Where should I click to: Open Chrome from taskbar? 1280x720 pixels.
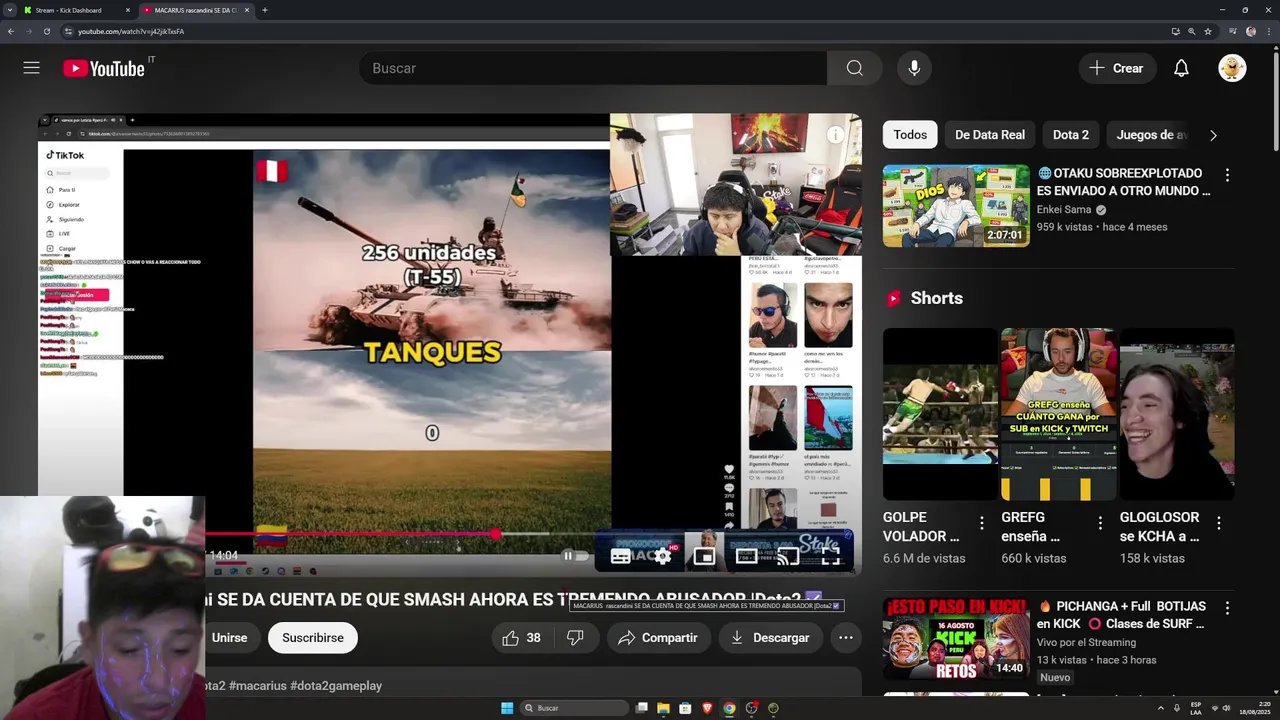coord(729,708)
